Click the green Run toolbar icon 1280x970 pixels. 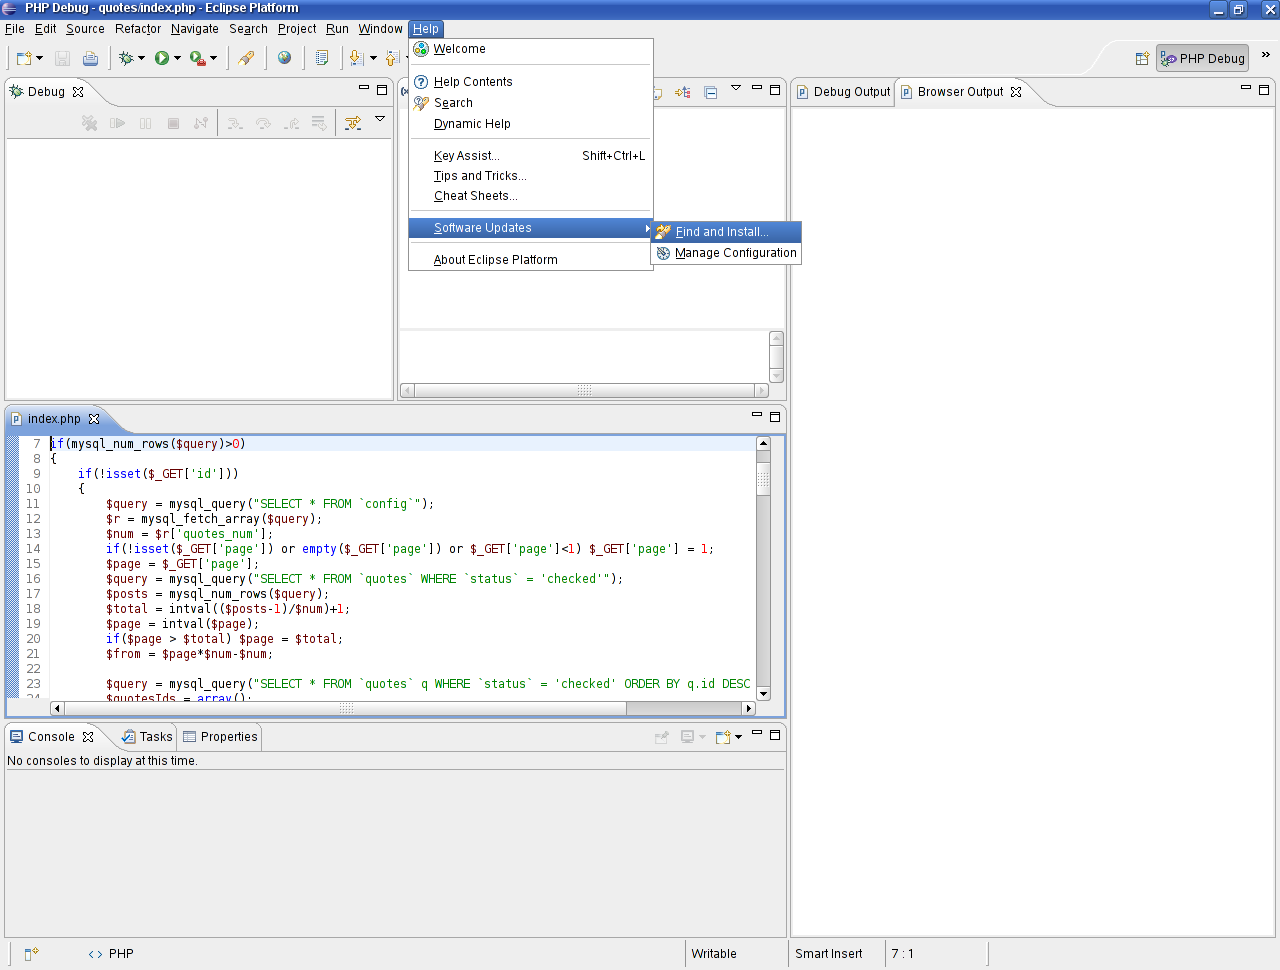pos(162,58)
